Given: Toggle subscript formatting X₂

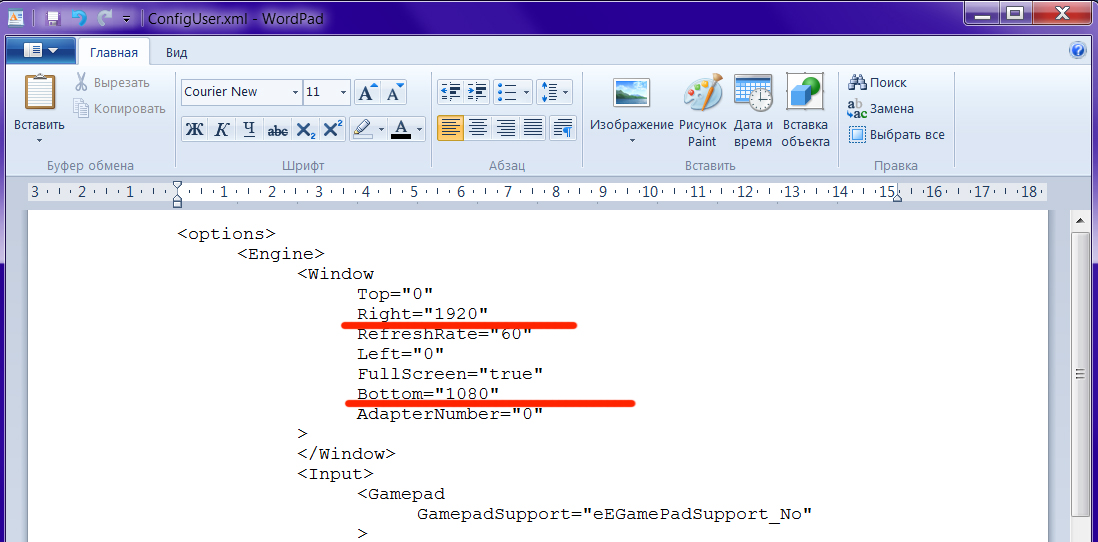Looking at the screenshot, I should pos(305,130).
